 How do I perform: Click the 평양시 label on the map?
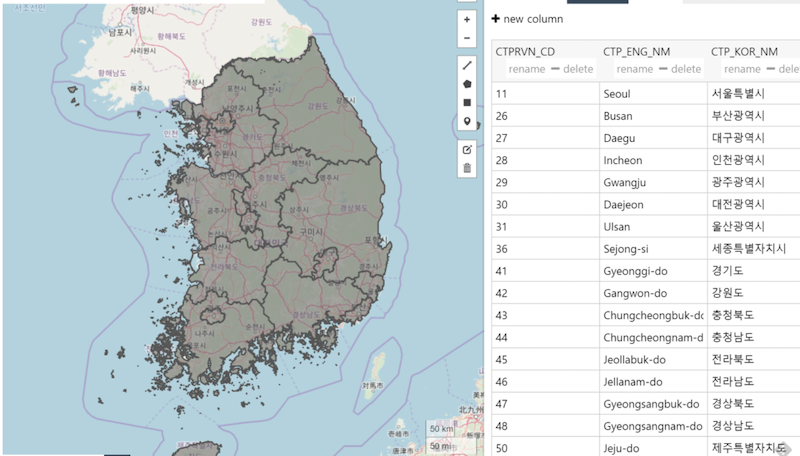pyautogui.click(x=142, y=10)
